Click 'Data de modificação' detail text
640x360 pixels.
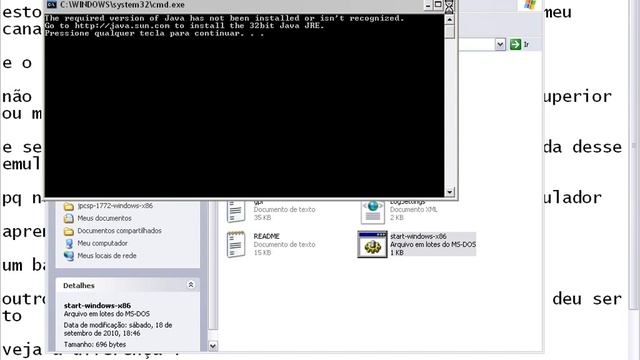coord(118,329)
